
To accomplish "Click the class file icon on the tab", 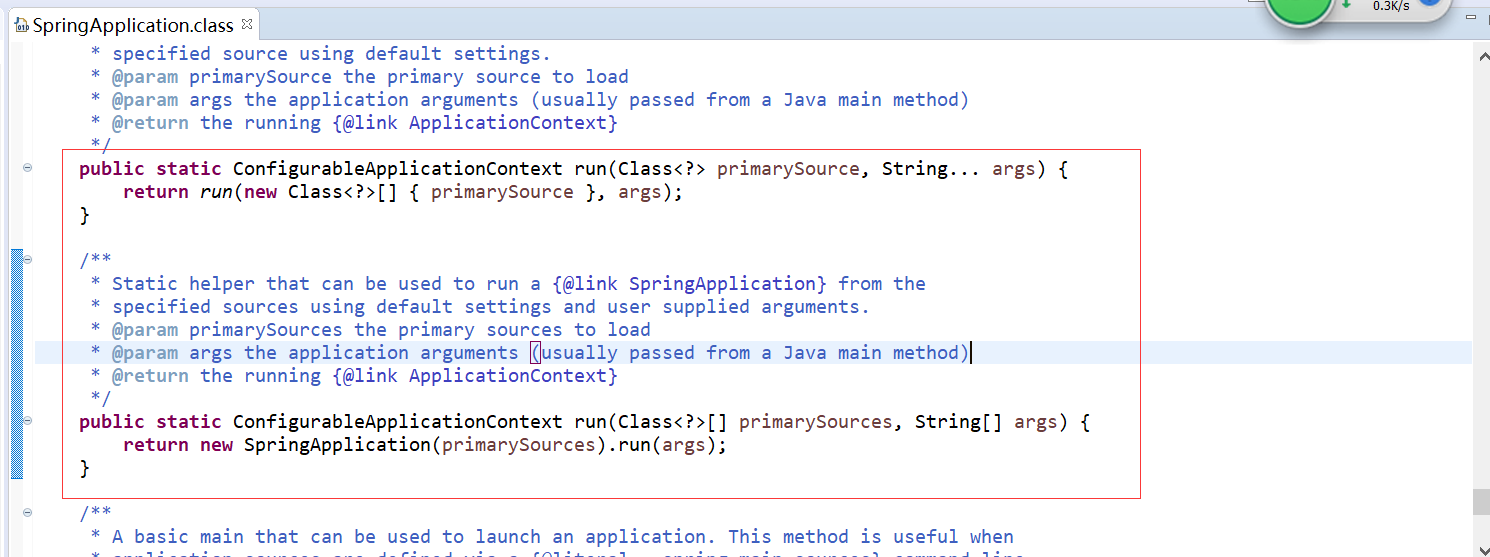I will click(x=21, y=26).
